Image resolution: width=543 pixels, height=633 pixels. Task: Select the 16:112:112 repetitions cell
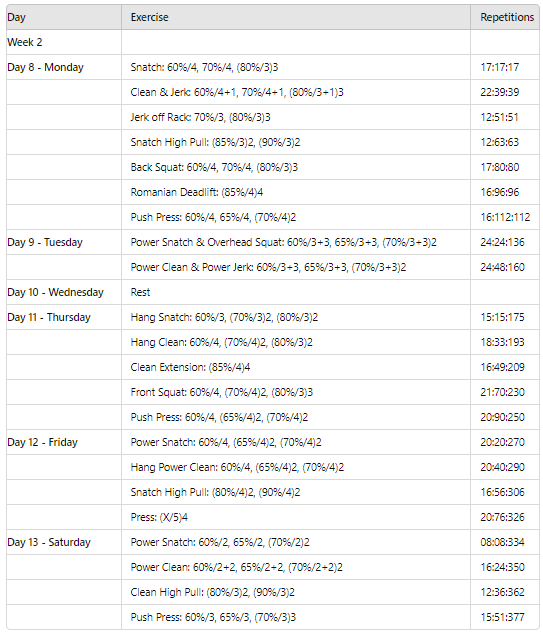coord(505,217)
